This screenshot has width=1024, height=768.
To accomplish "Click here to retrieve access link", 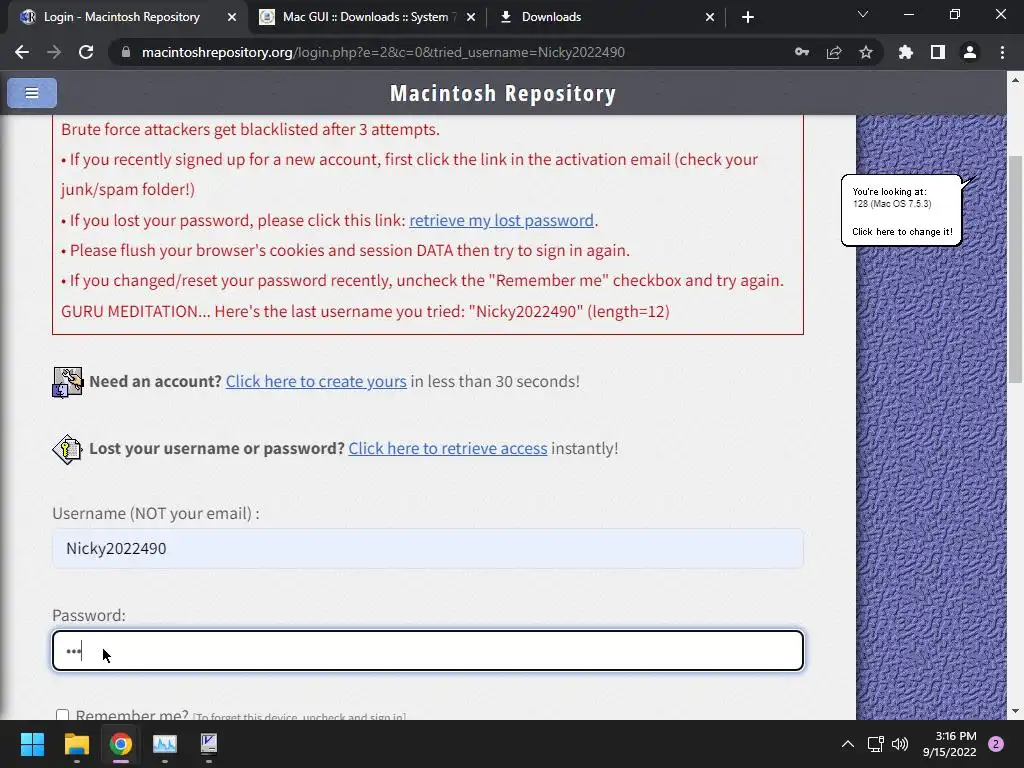I will point(448,449).
